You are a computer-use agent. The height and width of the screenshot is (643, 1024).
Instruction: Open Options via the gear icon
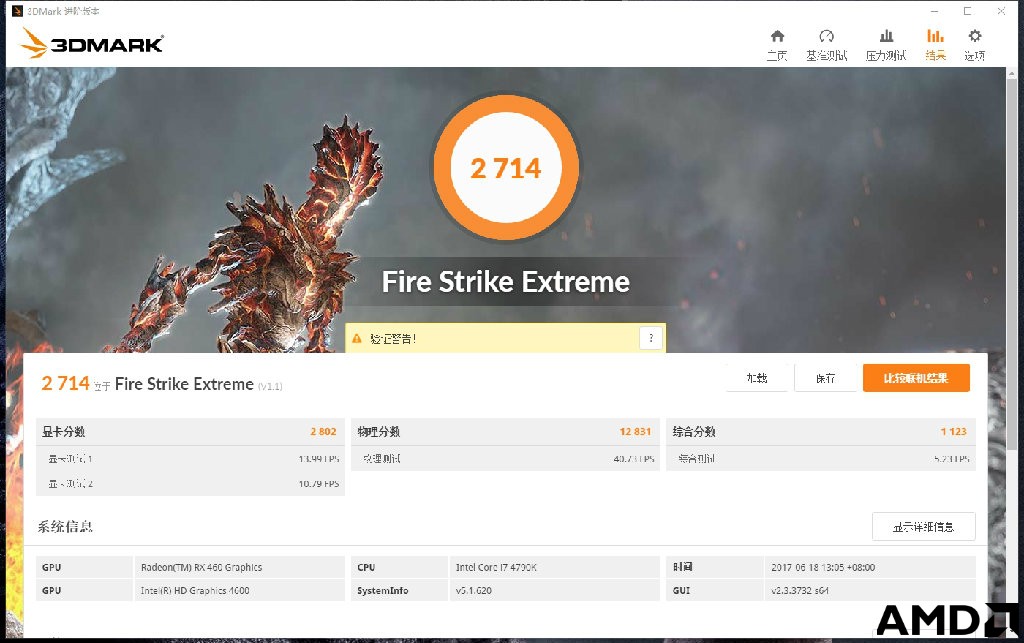[974, 37]
